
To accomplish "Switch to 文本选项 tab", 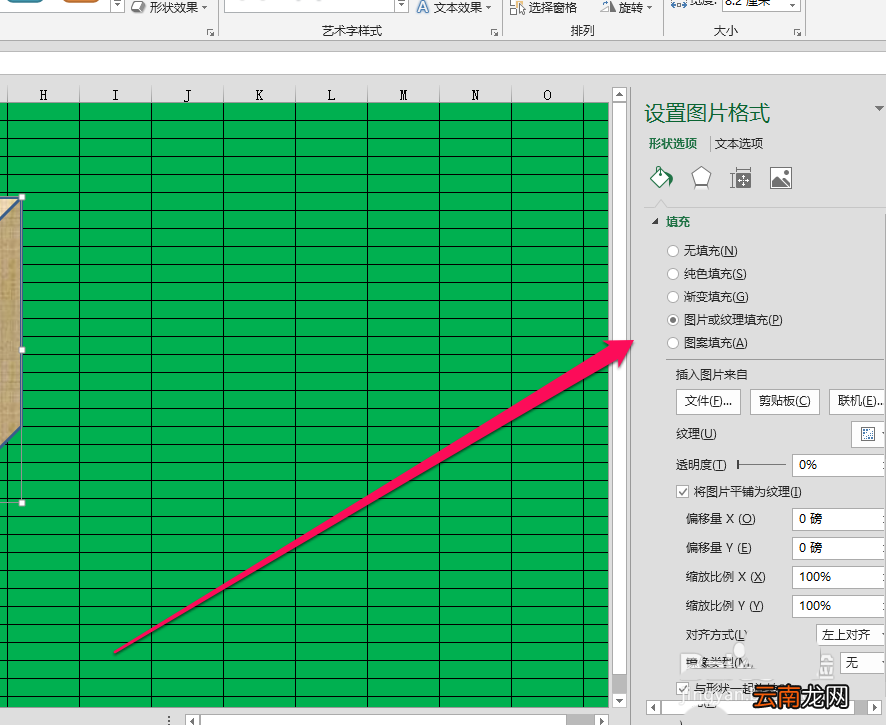I will click(x=739, y=144).
